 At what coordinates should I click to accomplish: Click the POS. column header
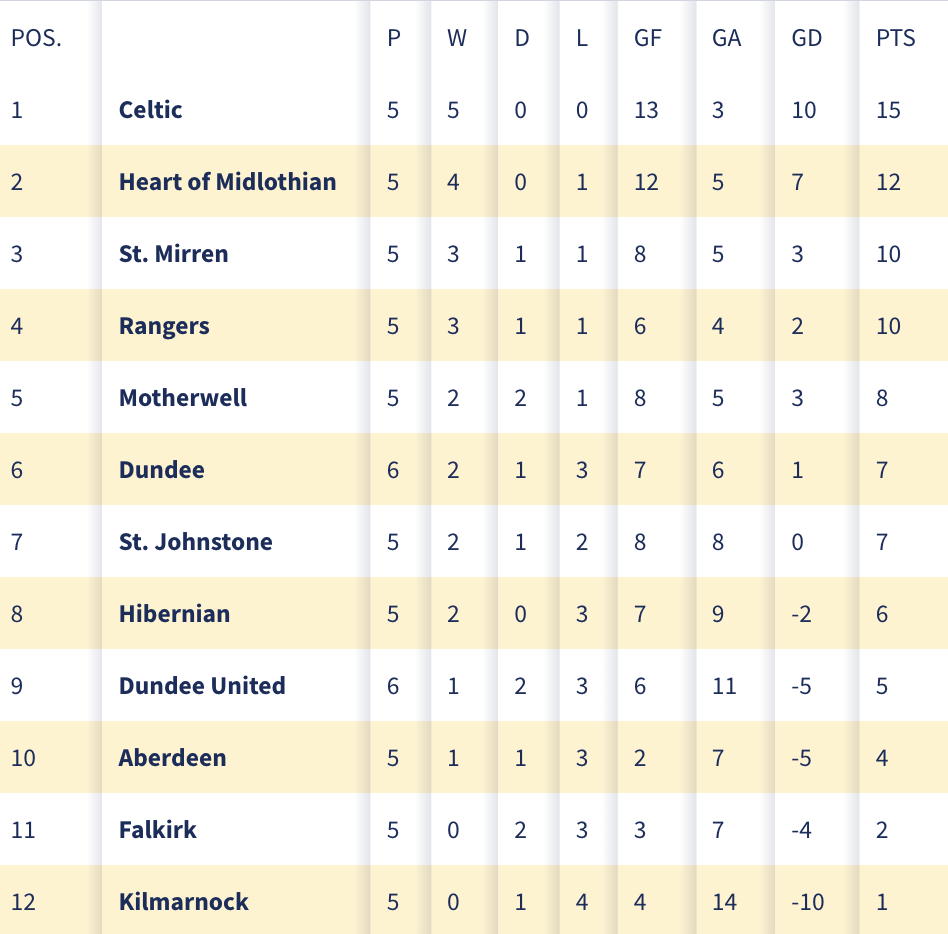point(36,38)
